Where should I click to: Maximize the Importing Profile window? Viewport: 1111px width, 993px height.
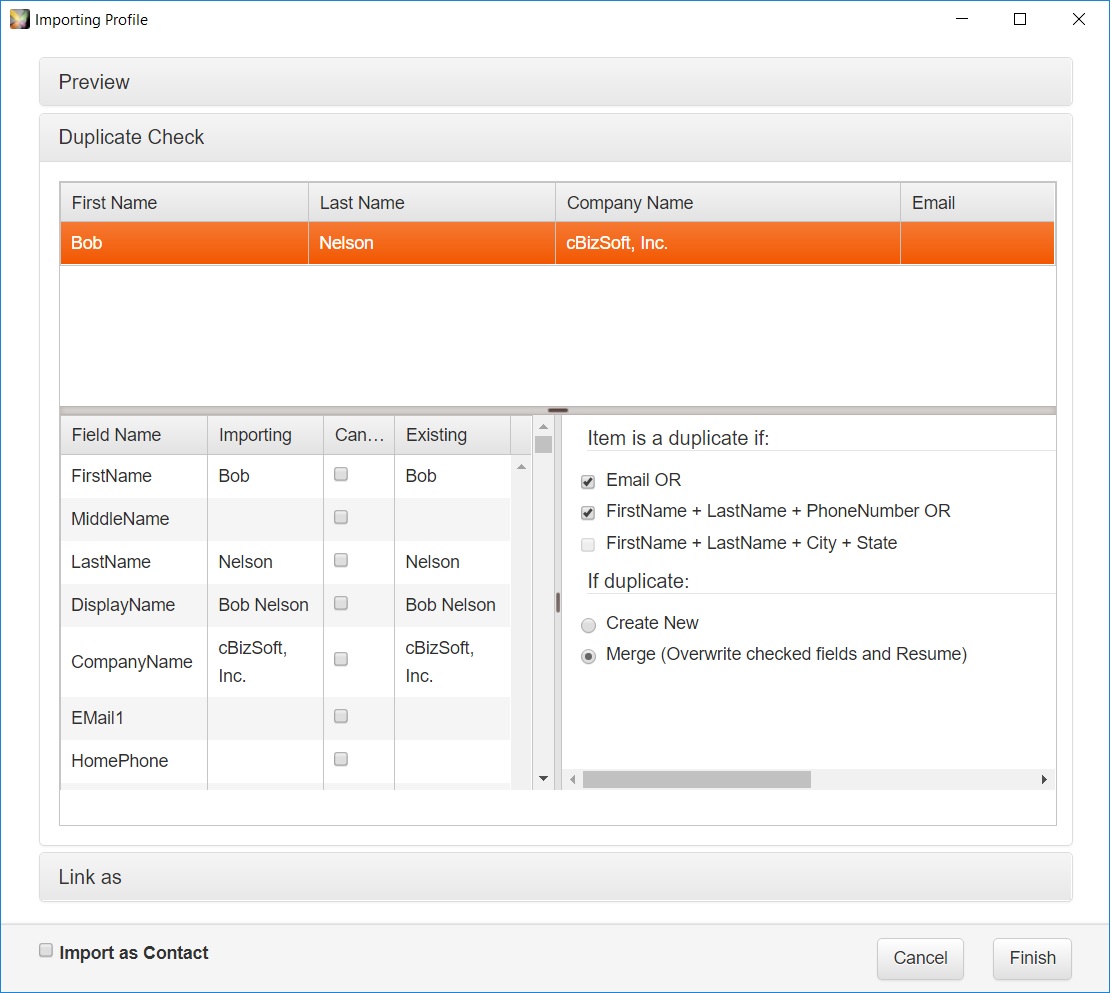tap(1020, 19)
